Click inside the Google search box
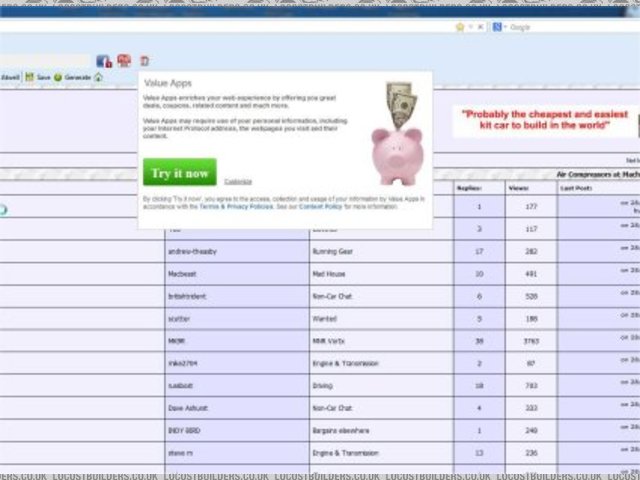The width and height of the screenshot is (640, 480). coord(570,27)
